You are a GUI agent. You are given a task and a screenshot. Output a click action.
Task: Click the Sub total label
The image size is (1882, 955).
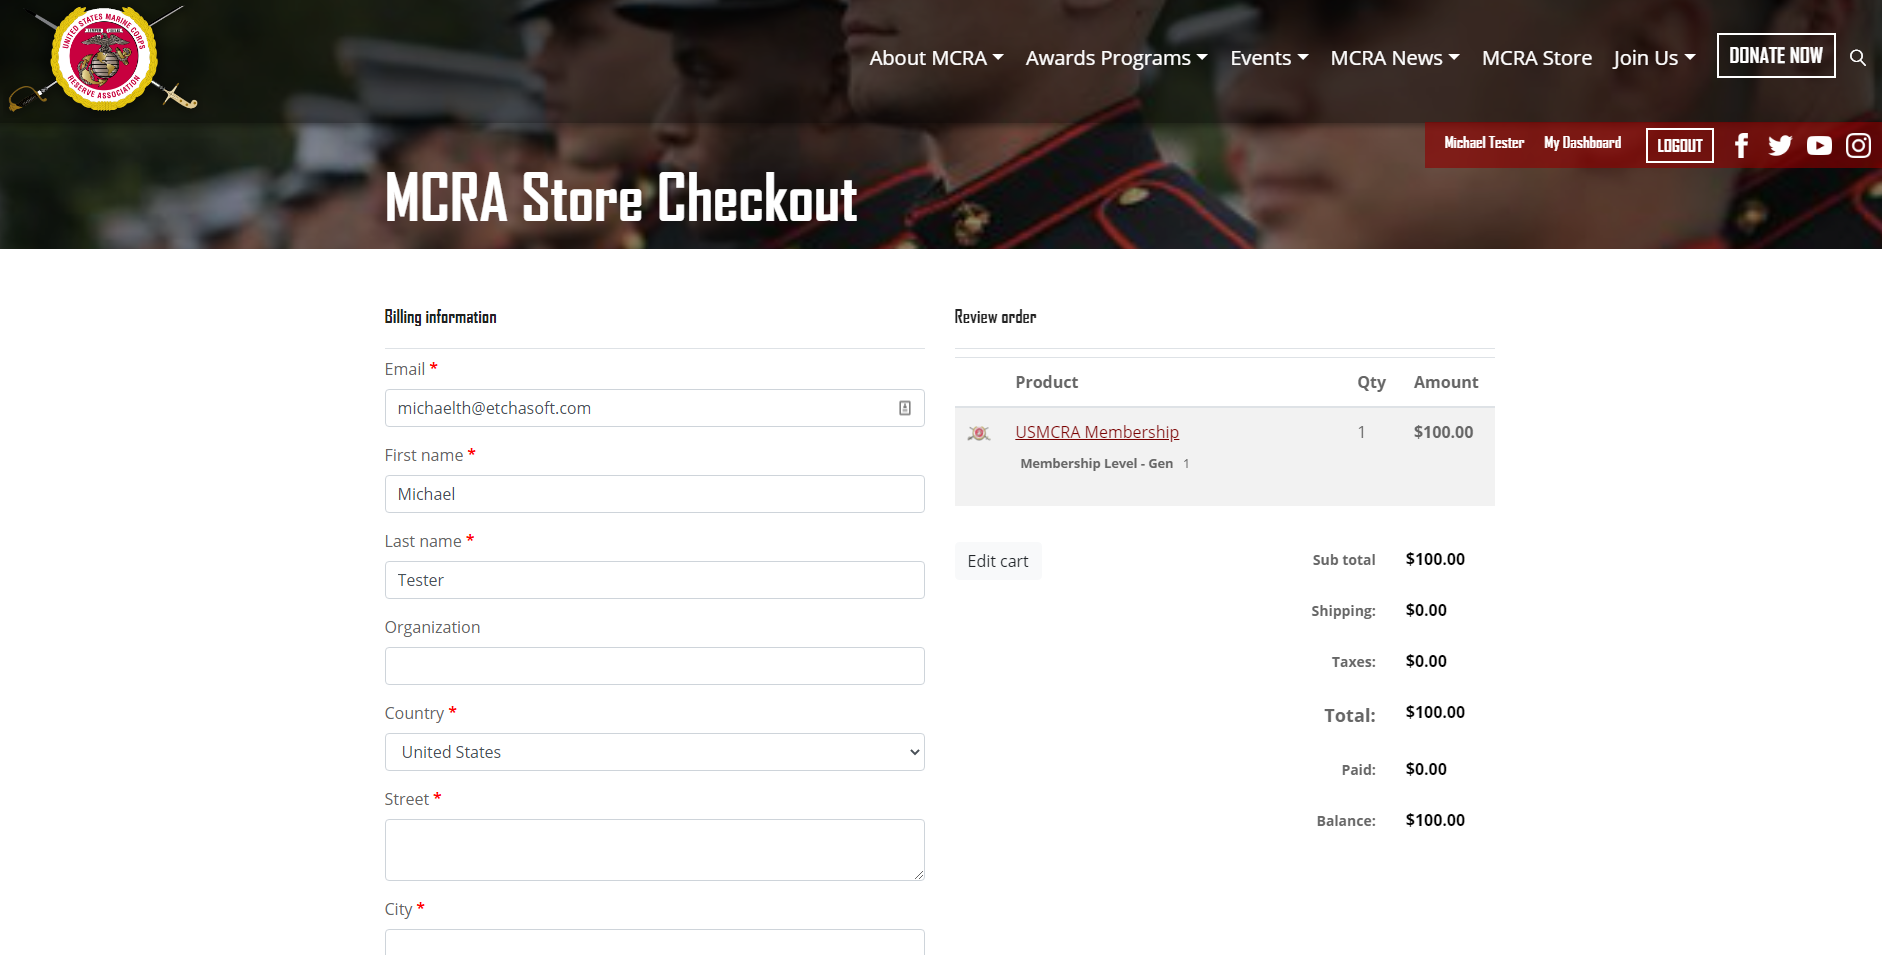pos(1344,560)
